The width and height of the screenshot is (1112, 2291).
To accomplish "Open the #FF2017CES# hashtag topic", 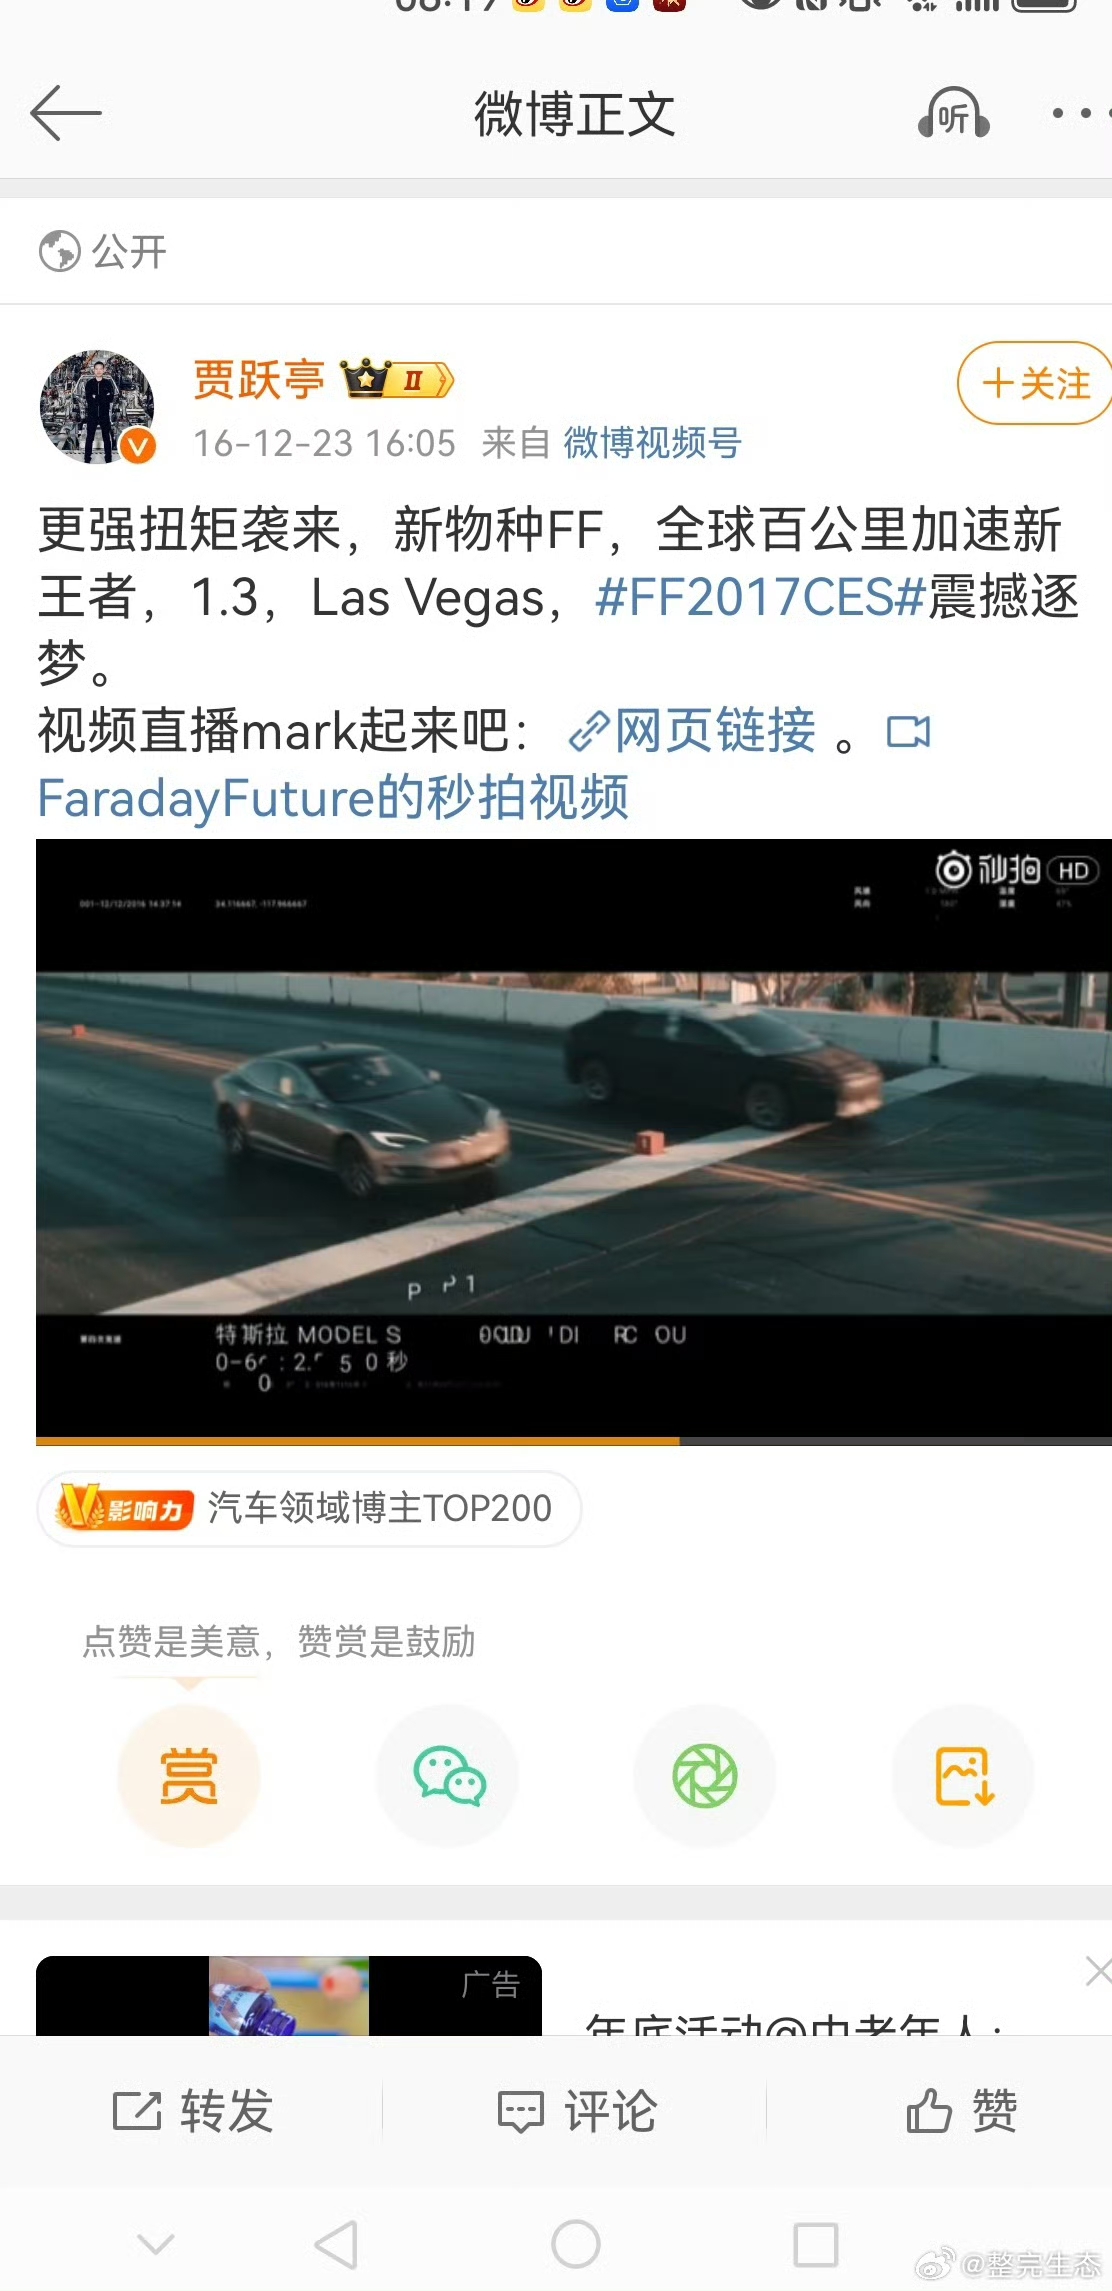I will coord(760,597).
